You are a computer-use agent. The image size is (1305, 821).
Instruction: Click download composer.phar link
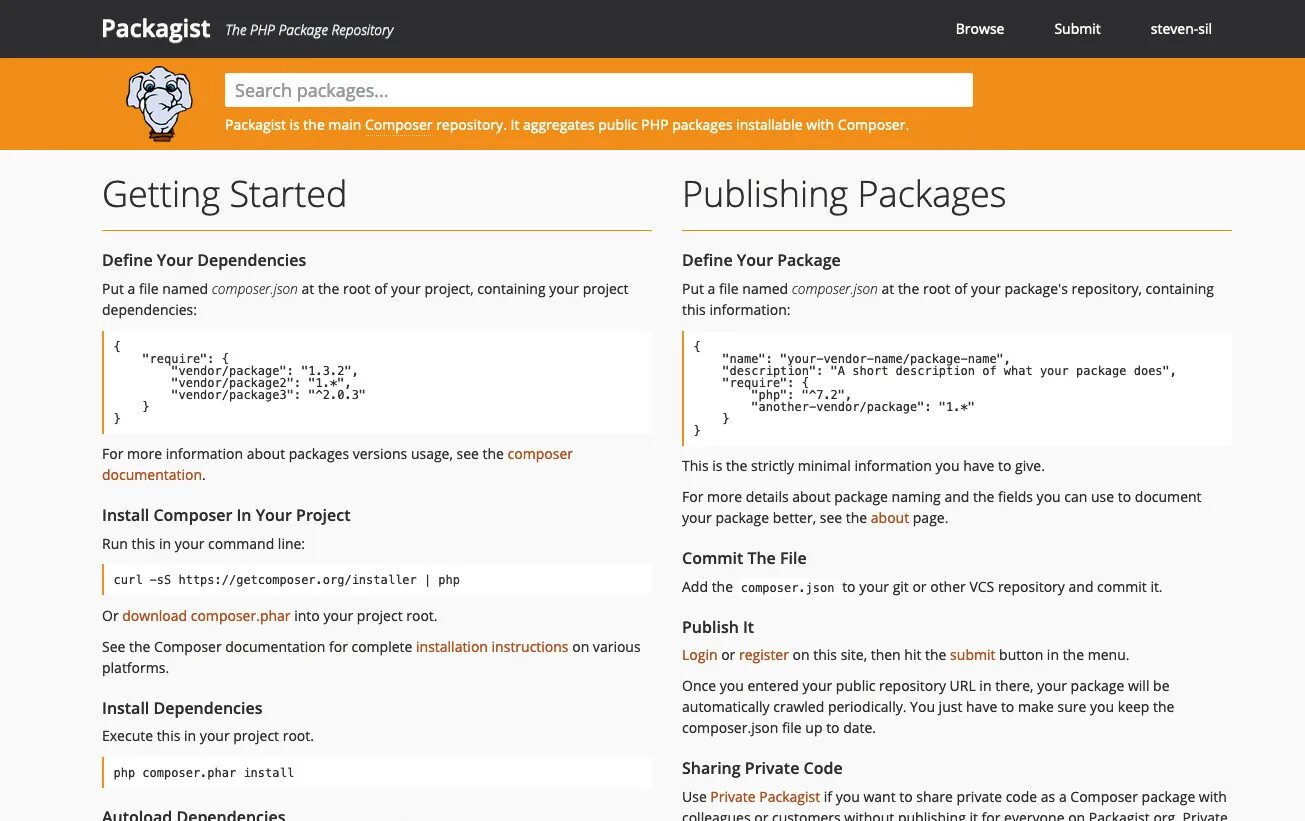[206, 615]
